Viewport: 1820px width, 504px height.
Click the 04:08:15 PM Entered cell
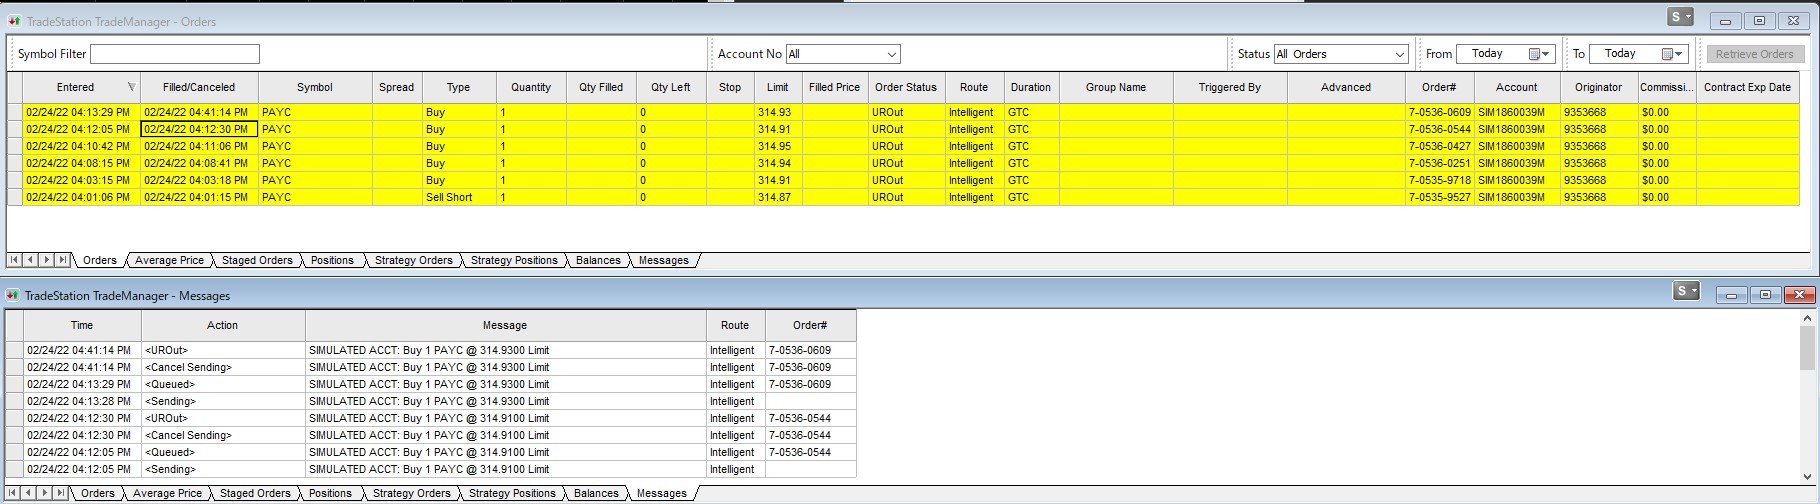82,163
